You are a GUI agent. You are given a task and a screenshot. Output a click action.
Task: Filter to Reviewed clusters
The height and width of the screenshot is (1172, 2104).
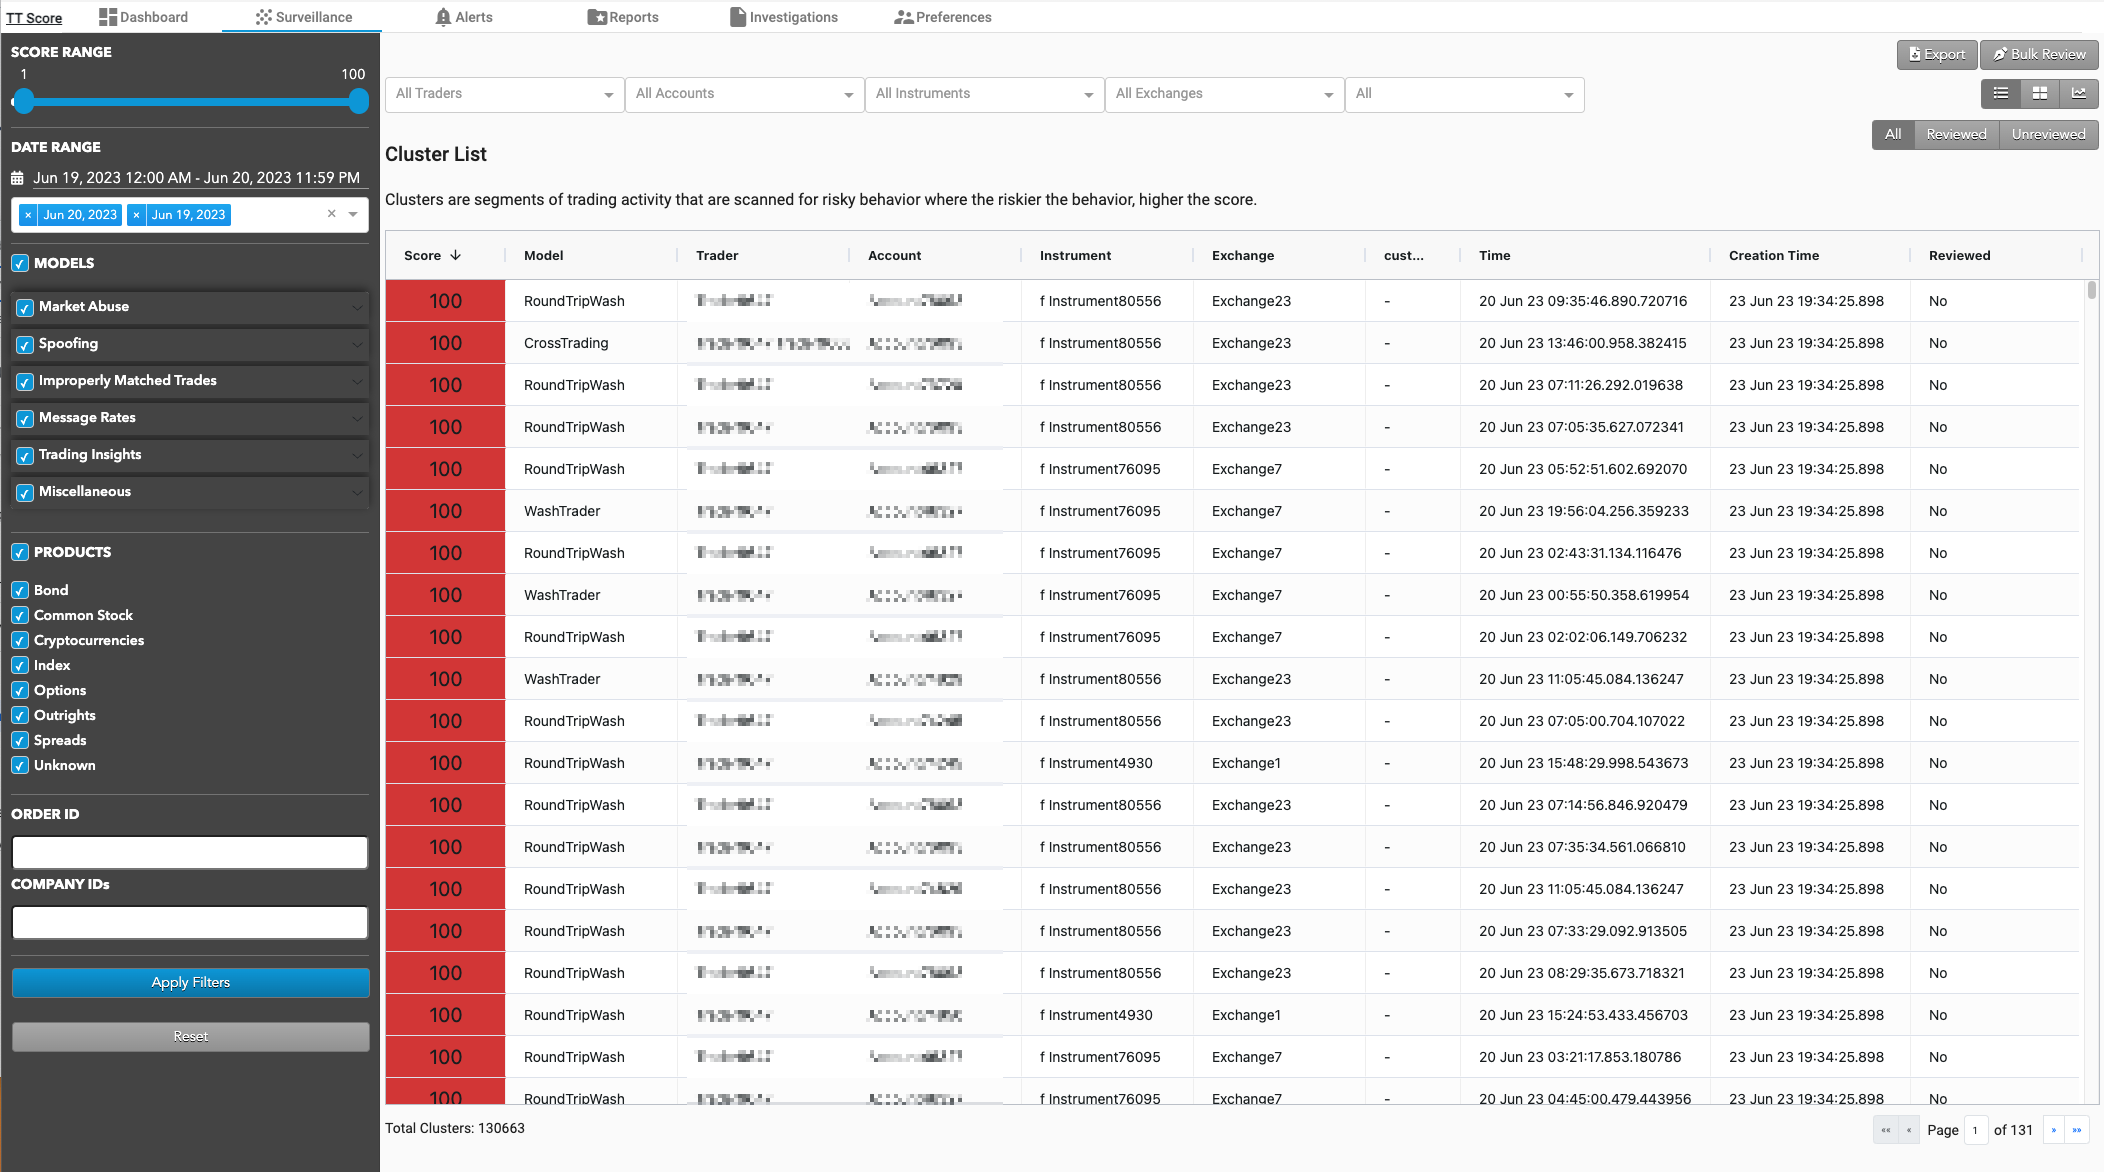1956,134
